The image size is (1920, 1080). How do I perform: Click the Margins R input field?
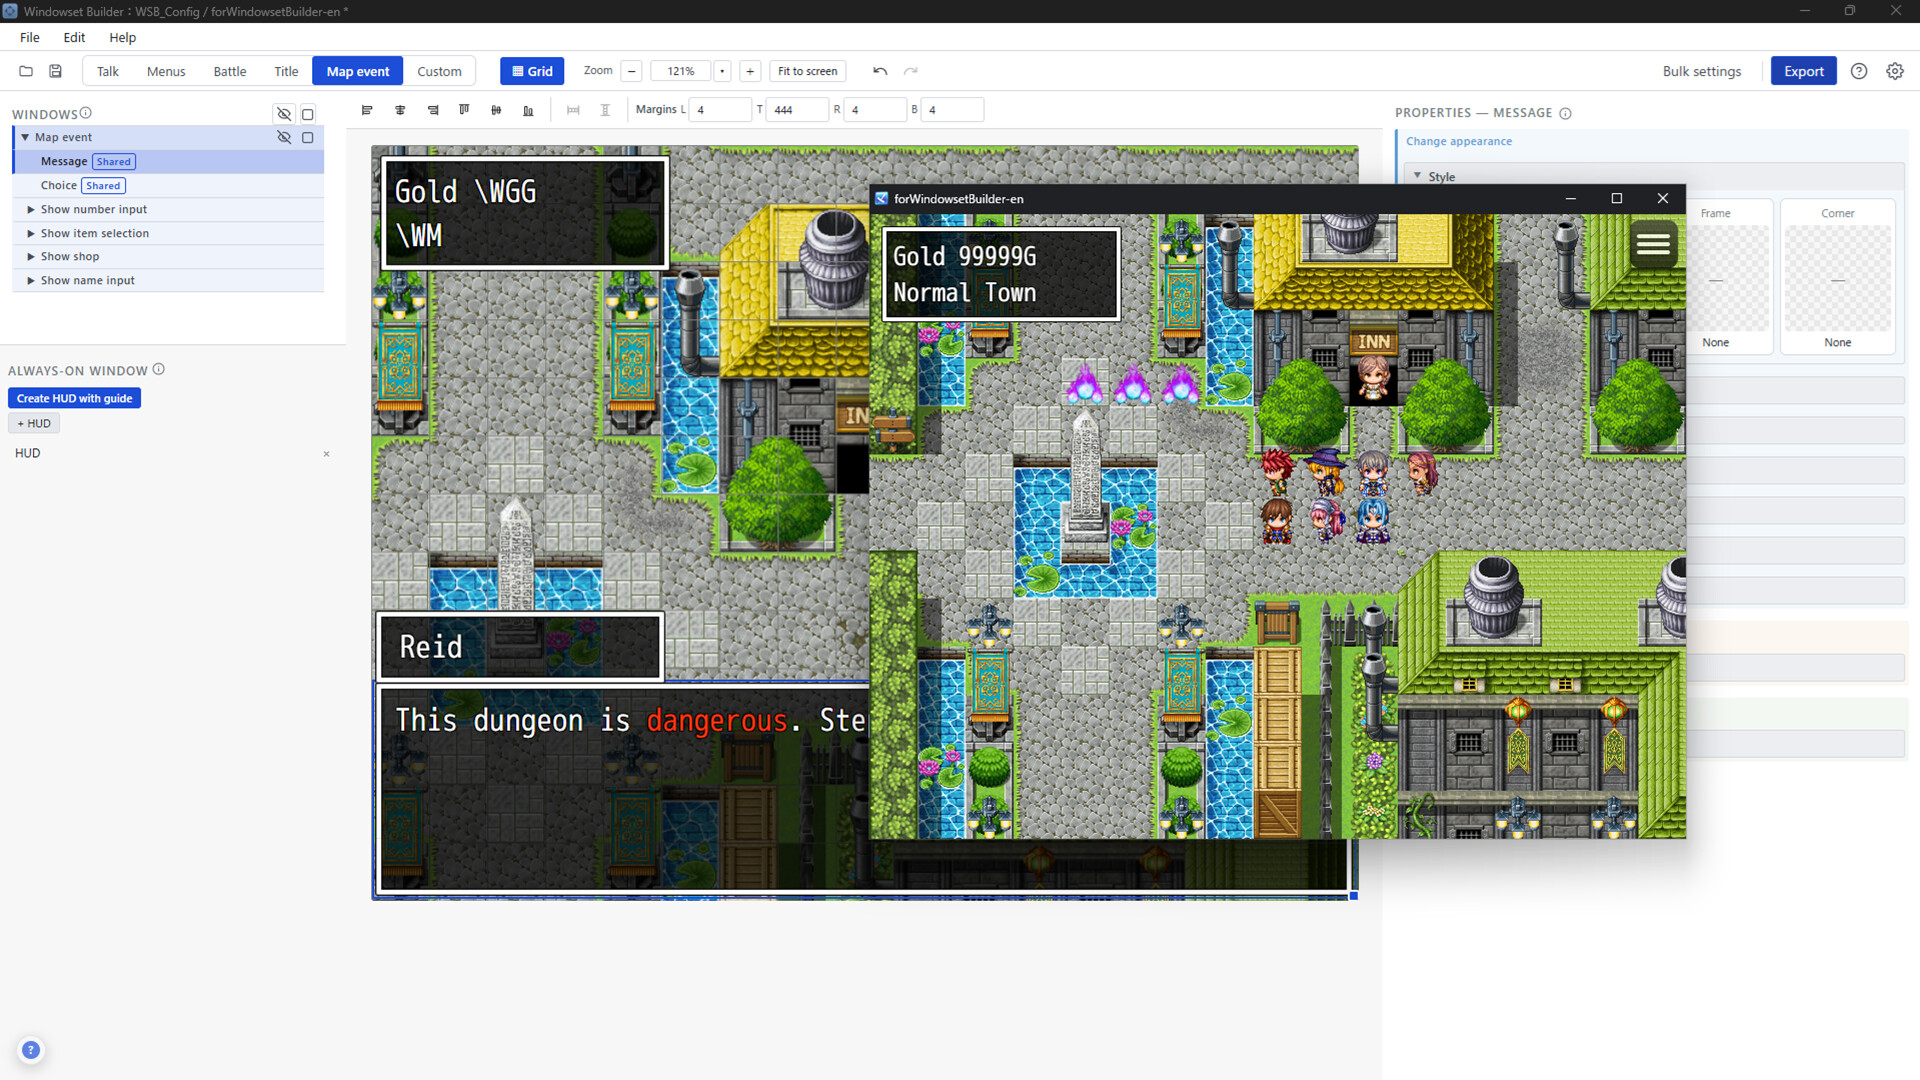(875, 110)
